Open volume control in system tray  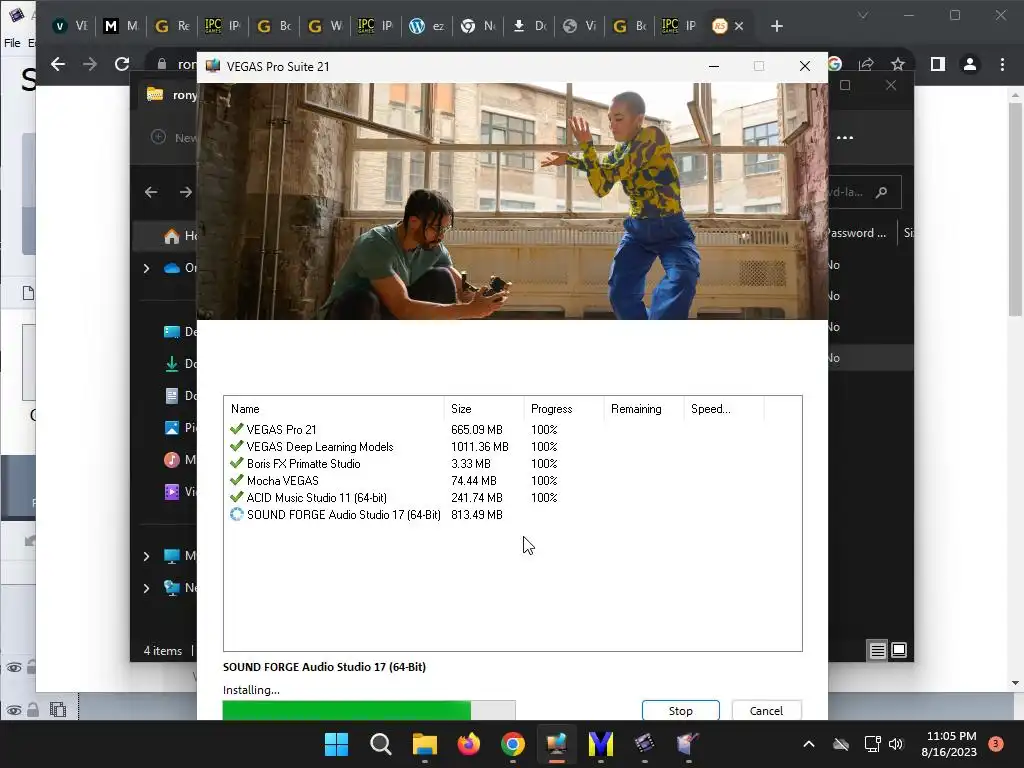tap(896, 744)
